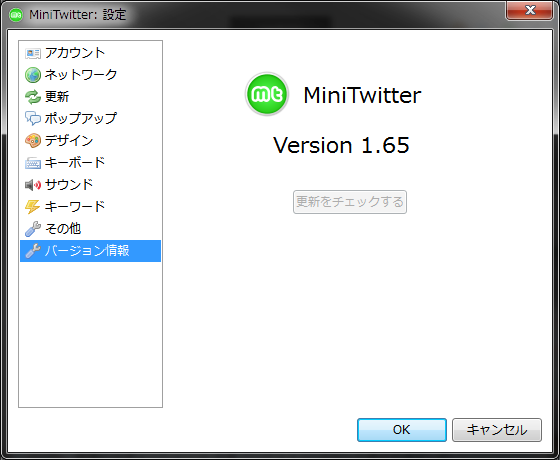Close the settings dialog window
This screenshot has width=560, height=460.
click(529, 10)
